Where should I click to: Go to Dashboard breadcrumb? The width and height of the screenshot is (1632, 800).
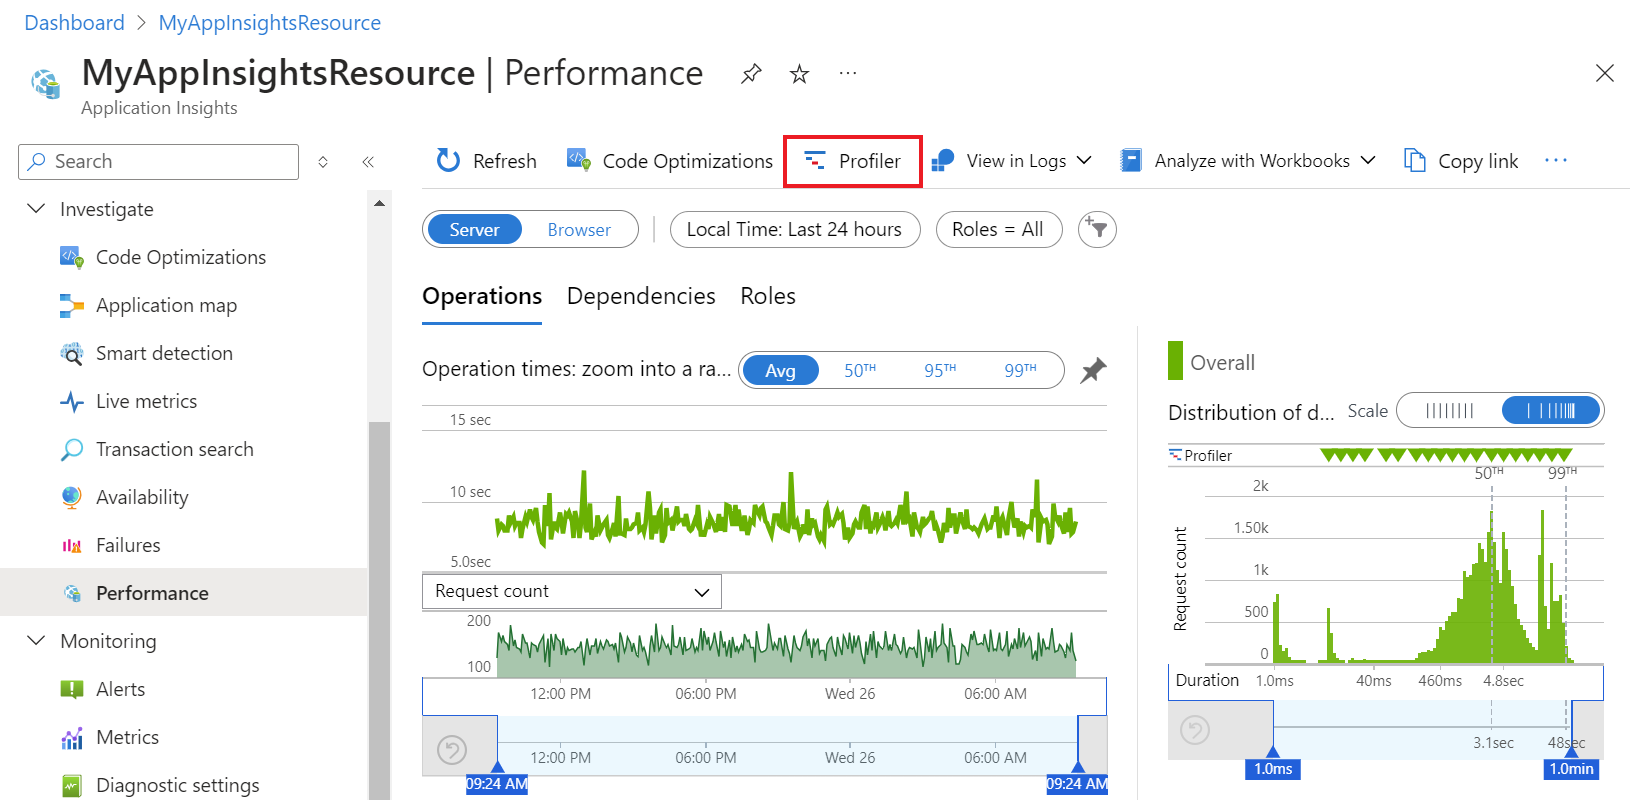click(x=74, y=23)
